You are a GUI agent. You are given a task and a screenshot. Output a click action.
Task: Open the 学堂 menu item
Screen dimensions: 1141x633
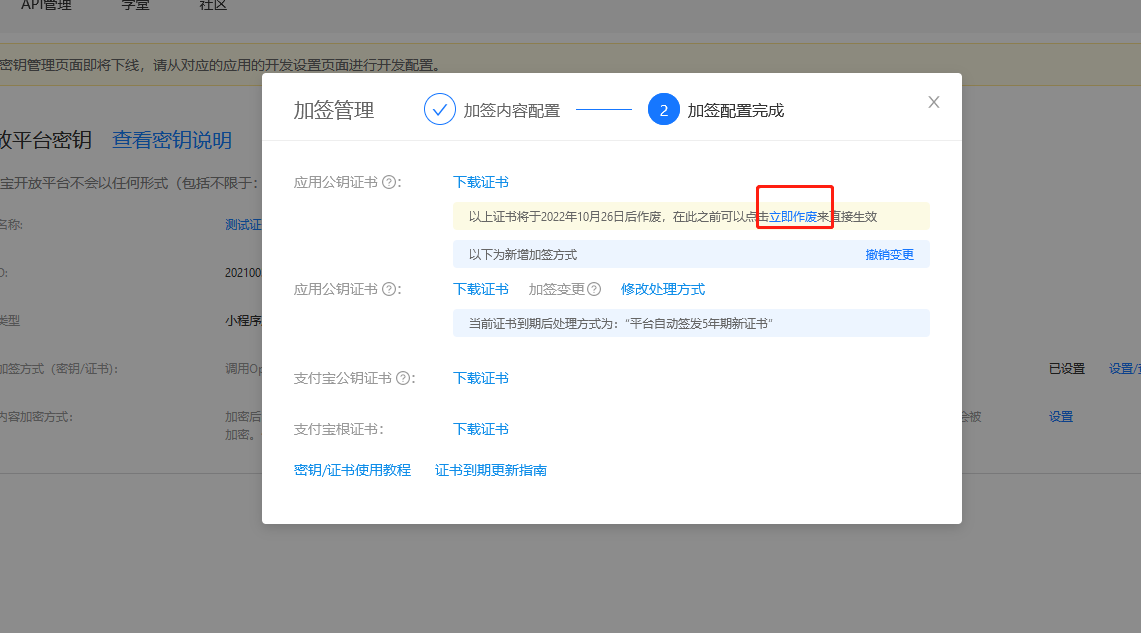pyautogui.click(x=134, y=6)
